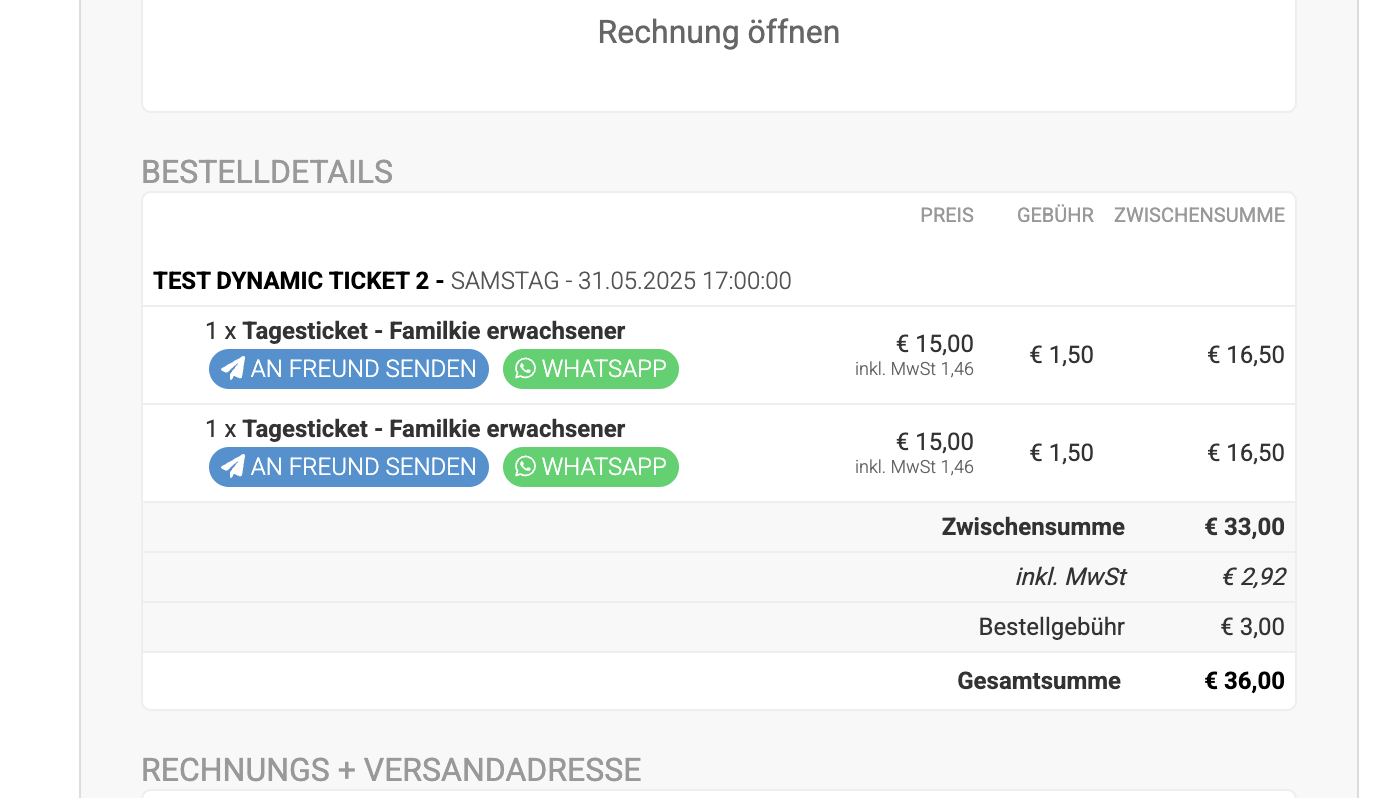Click the WhatsApp logo on first ticket row
The width and height of the screenshot is (1386, 798).
525,369
